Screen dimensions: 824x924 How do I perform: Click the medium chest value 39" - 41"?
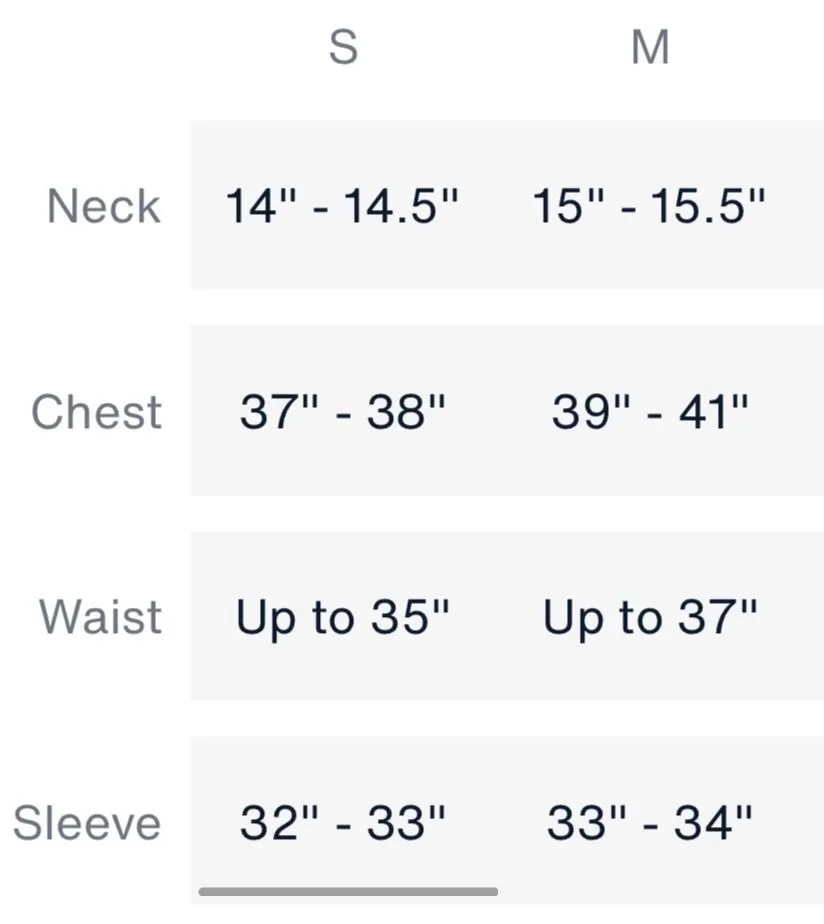[650, 411]
